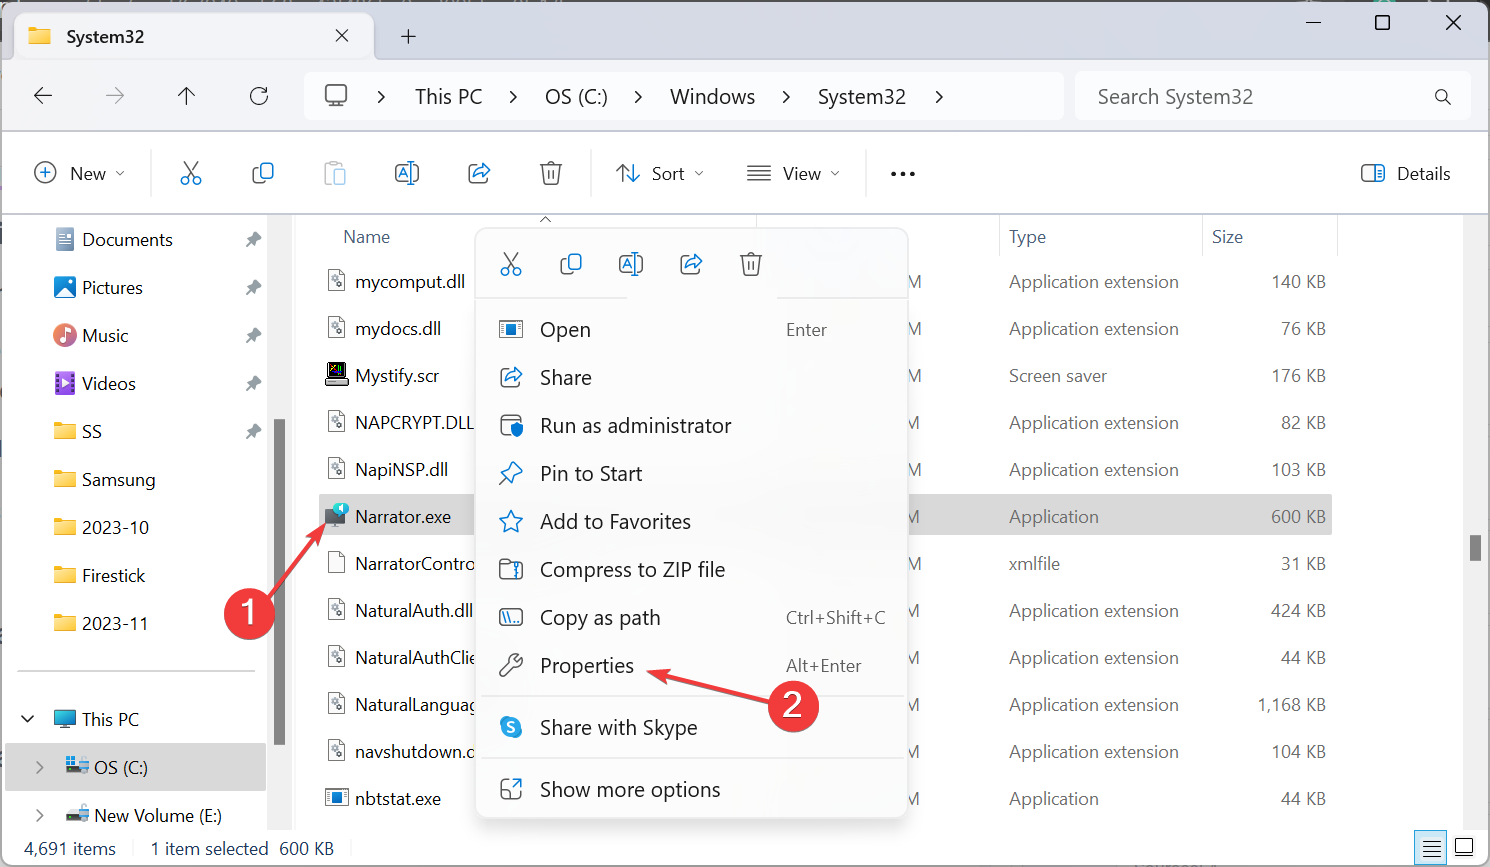Click the Share icon in the toolbar
Image resolution: width=1490 pixels, height=867 pixels.
[479, 173]
